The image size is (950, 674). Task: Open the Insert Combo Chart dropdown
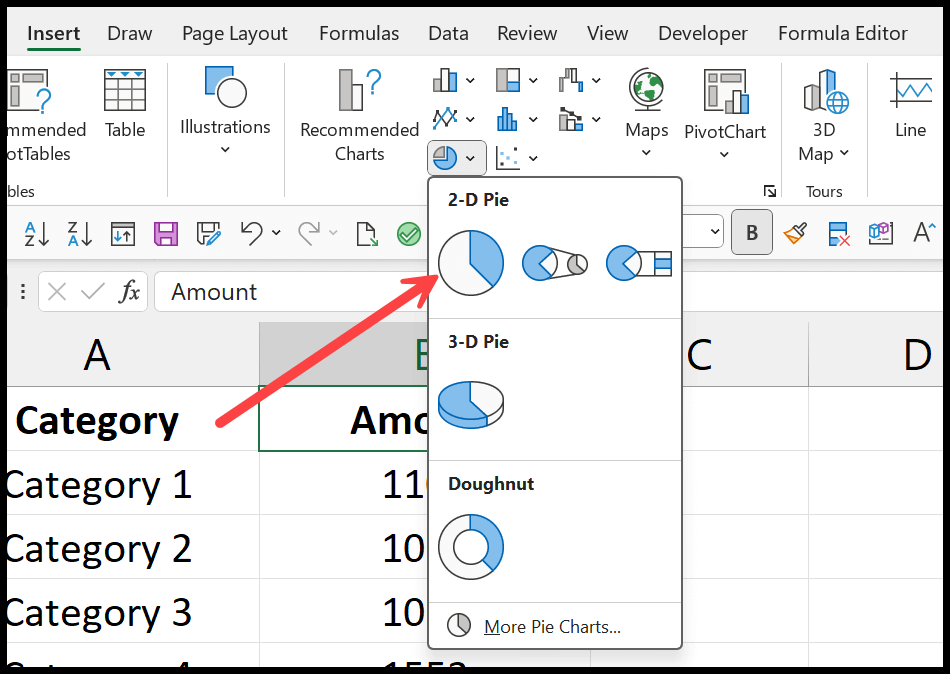pos(579,119)
